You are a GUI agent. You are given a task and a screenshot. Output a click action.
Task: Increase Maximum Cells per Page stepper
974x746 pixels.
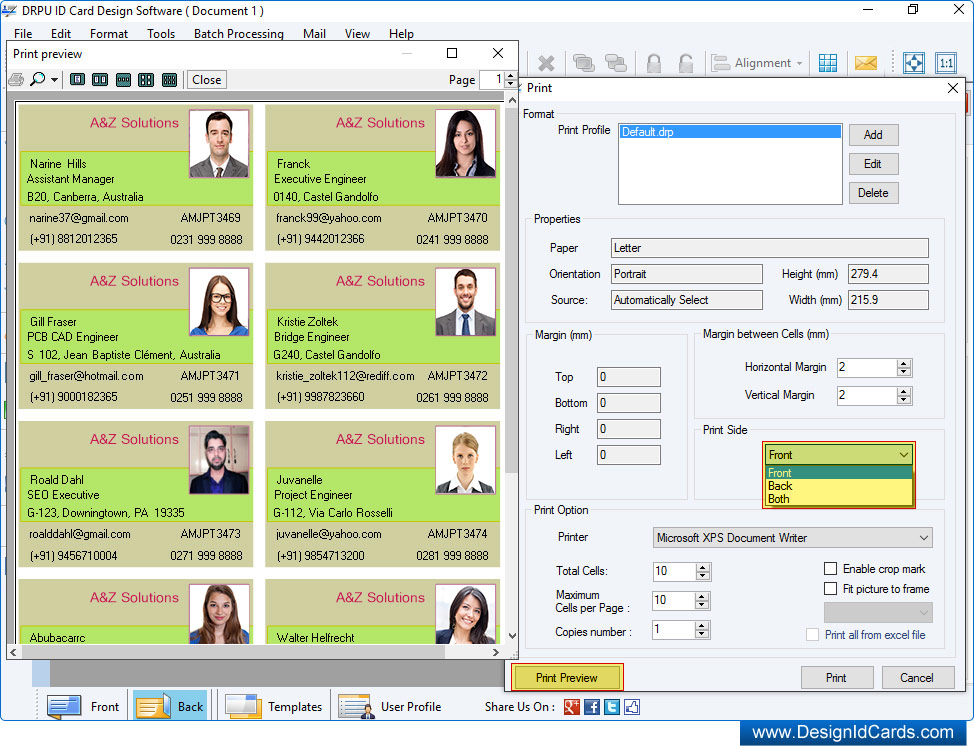click(x=702, y=596)
